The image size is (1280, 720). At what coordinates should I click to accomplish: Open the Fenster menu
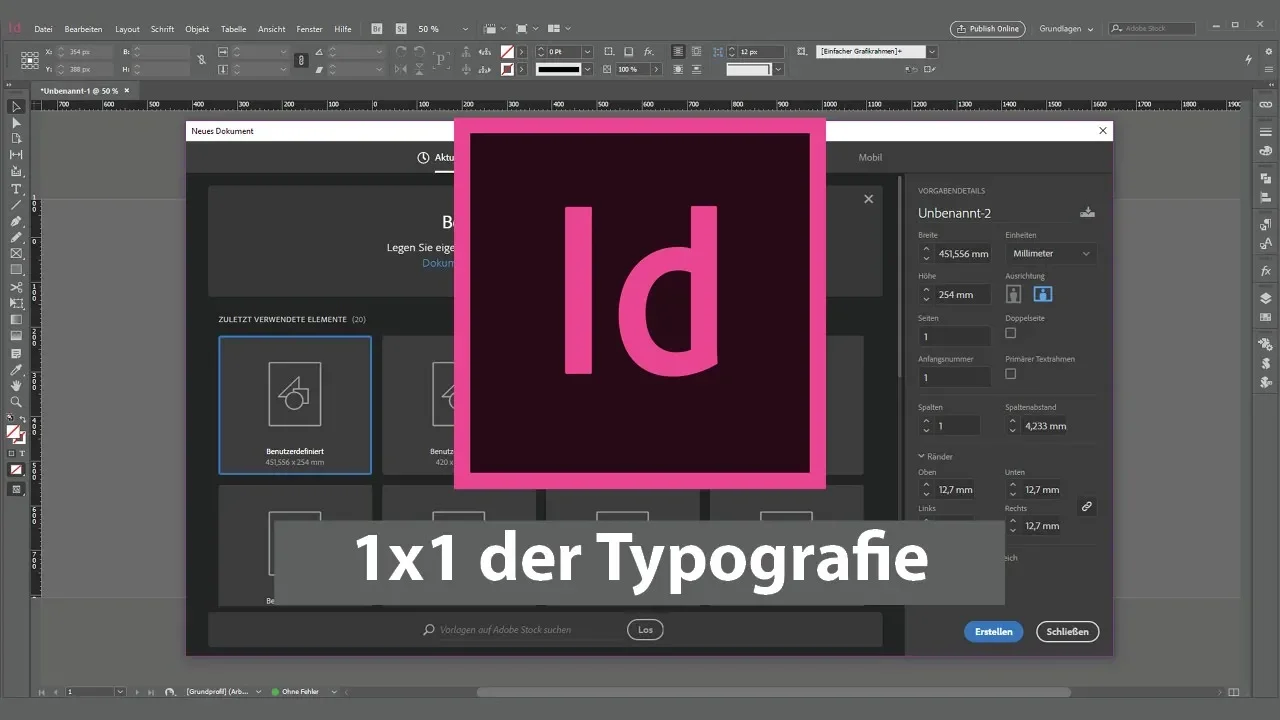(310, 29)
